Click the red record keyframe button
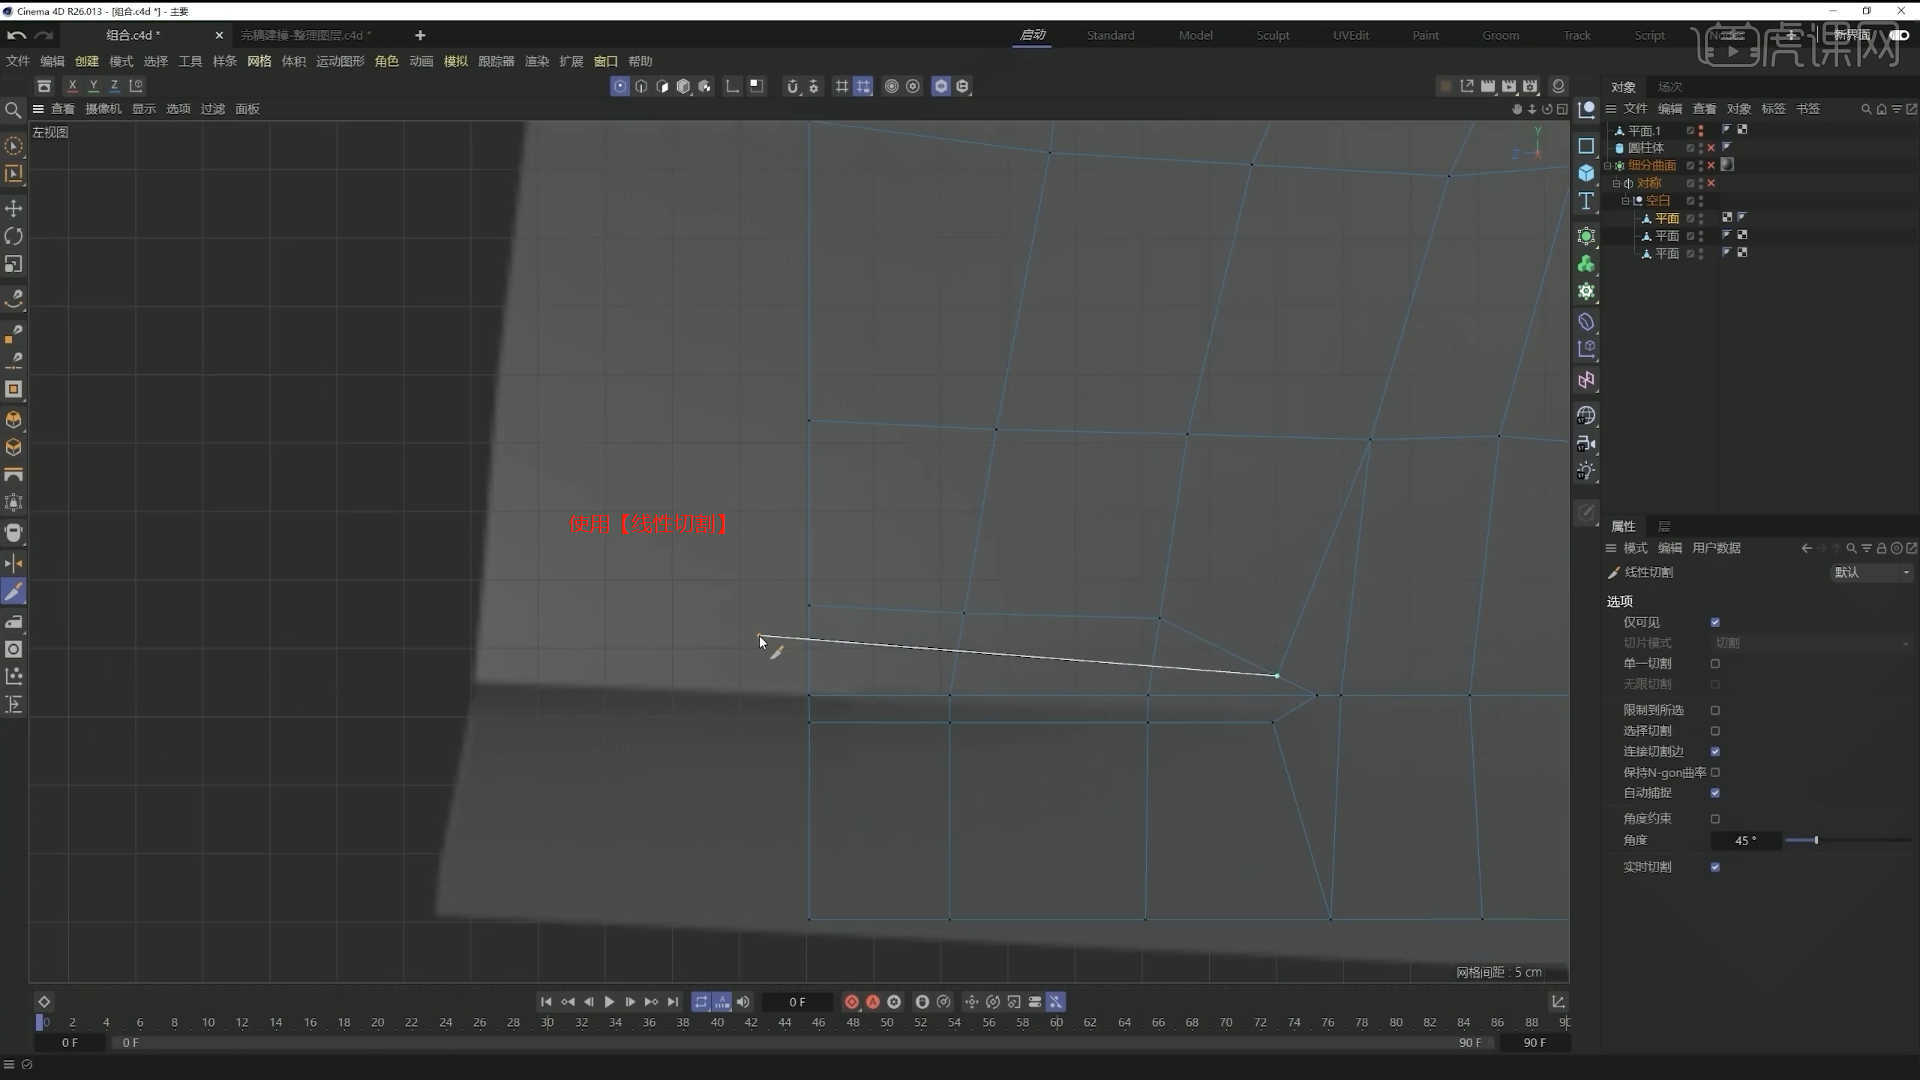This screenshot has width=1920, height=1080. coord(852,1002)
